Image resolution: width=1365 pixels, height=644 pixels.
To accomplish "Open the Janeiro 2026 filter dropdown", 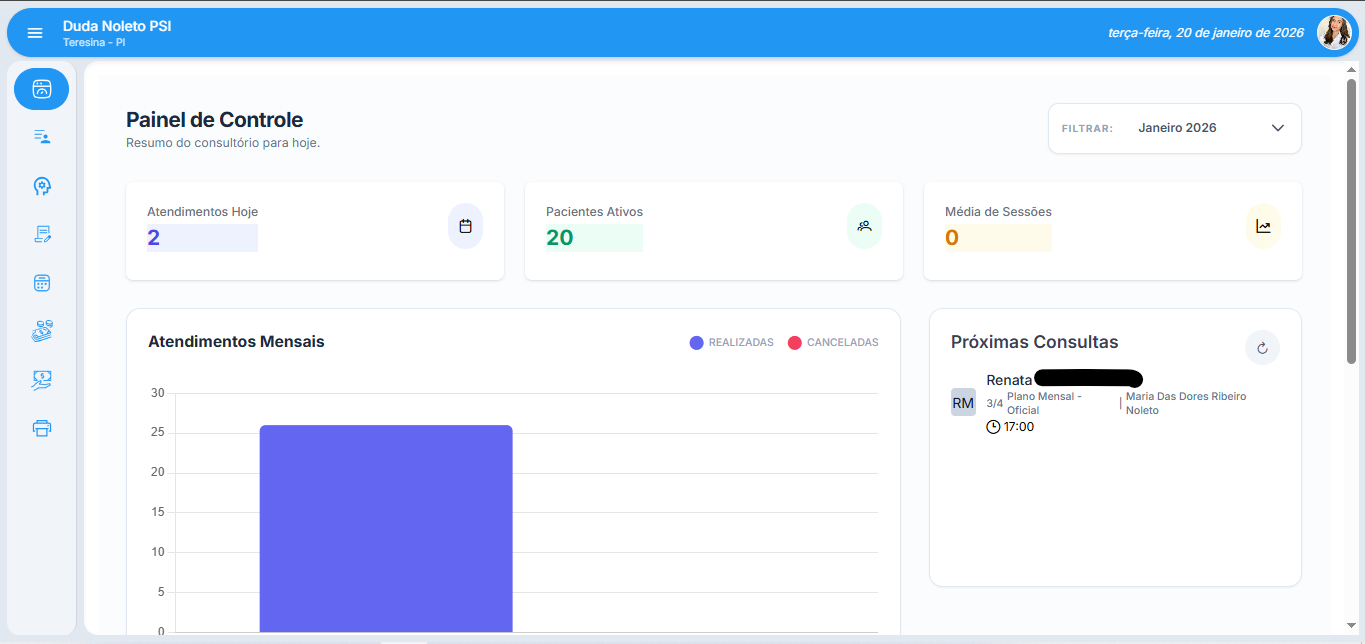I will click(x=1175, y=128).
